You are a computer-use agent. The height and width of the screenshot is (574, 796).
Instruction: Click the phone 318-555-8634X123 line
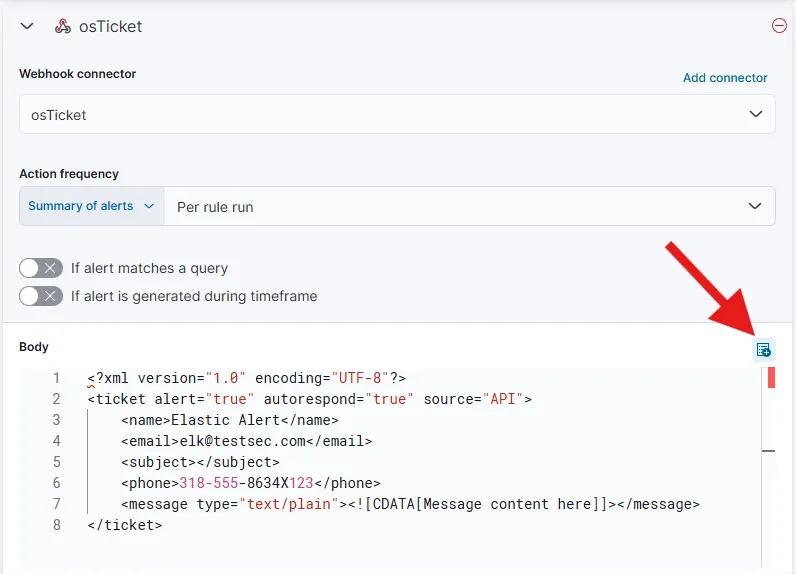(x=250, y=483)
